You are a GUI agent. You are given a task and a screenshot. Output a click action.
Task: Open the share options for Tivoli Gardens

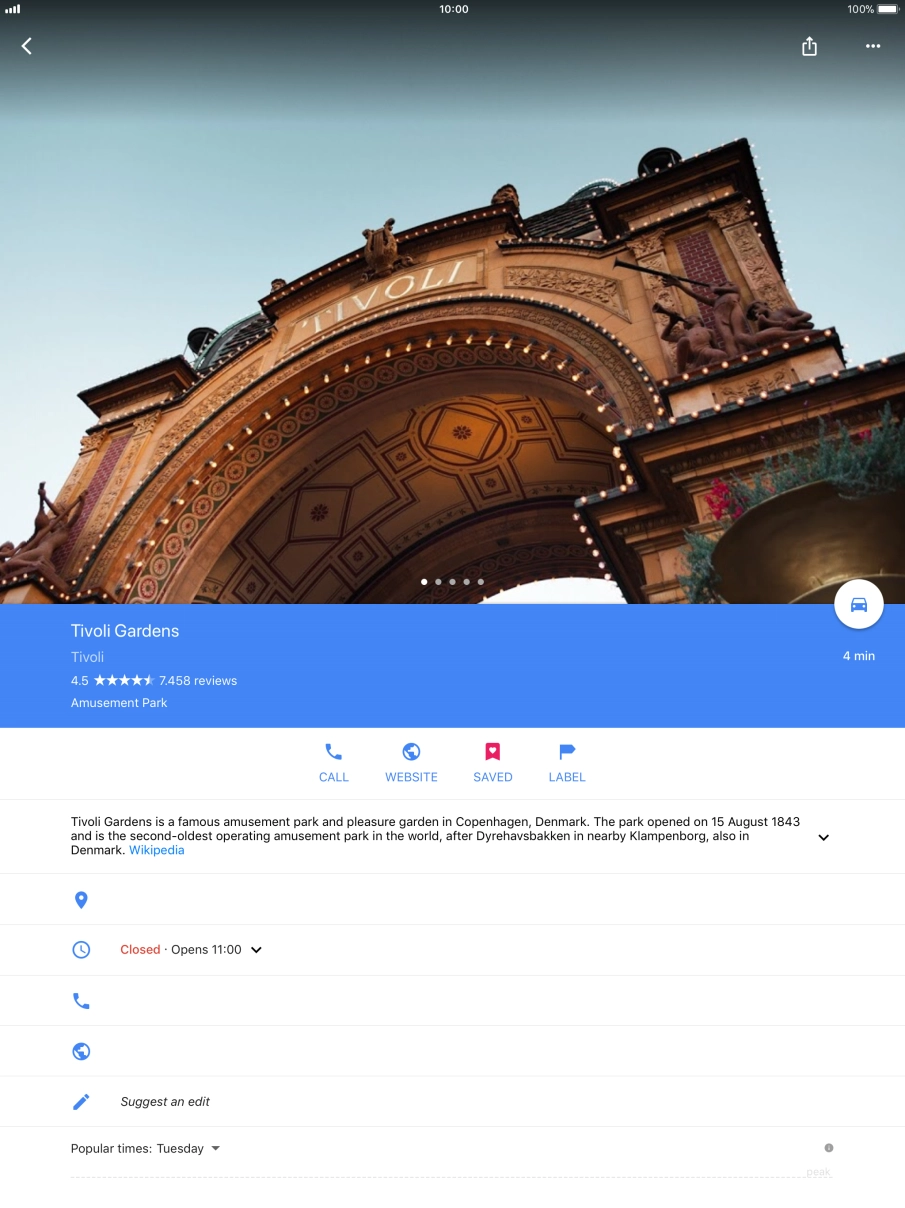[809, 46]
